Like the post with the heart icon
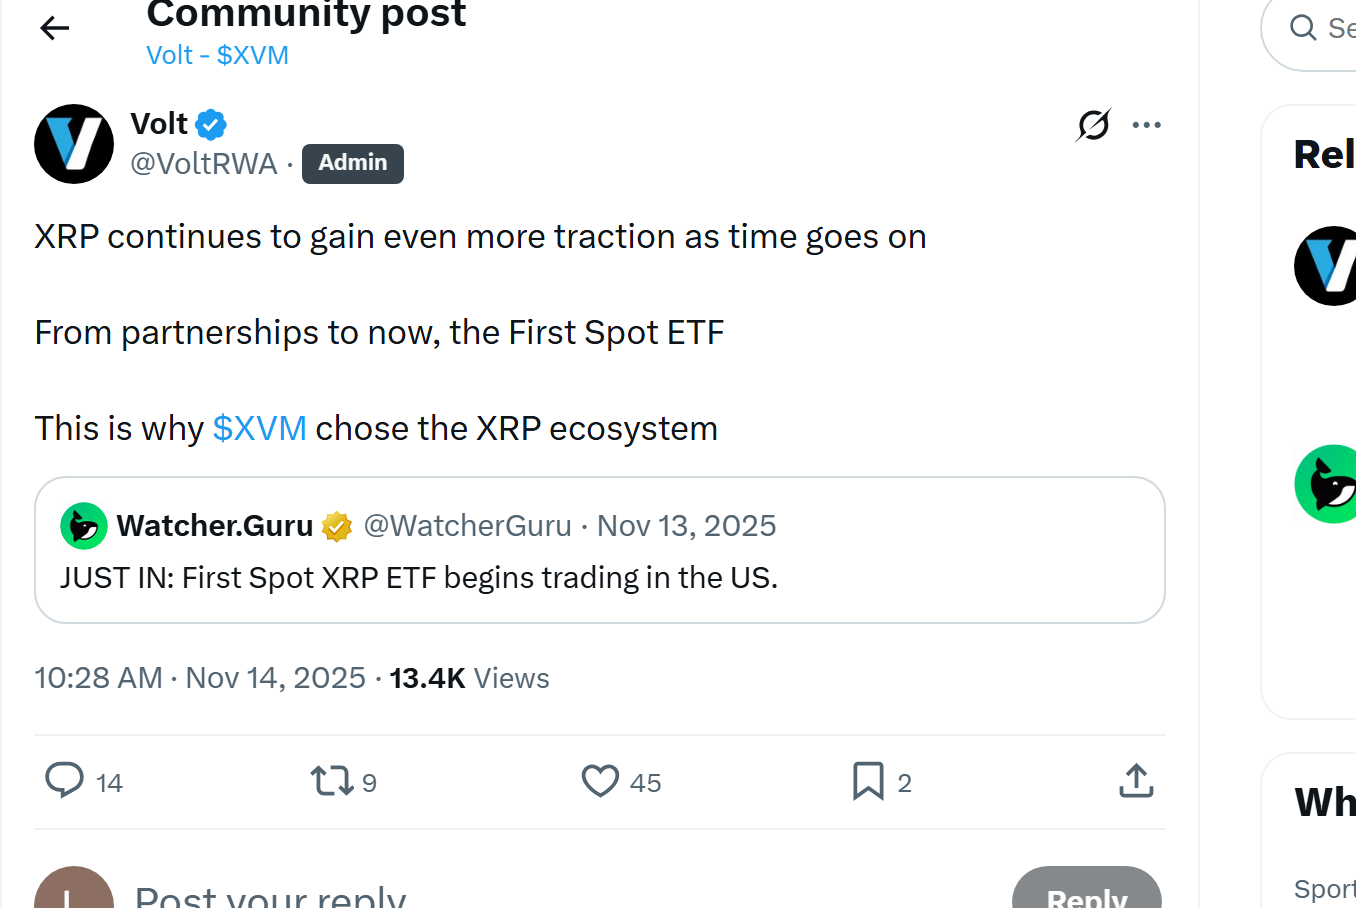Image resolution: width=1356 pixels, height=908 pixels. [x=600, y=781]
